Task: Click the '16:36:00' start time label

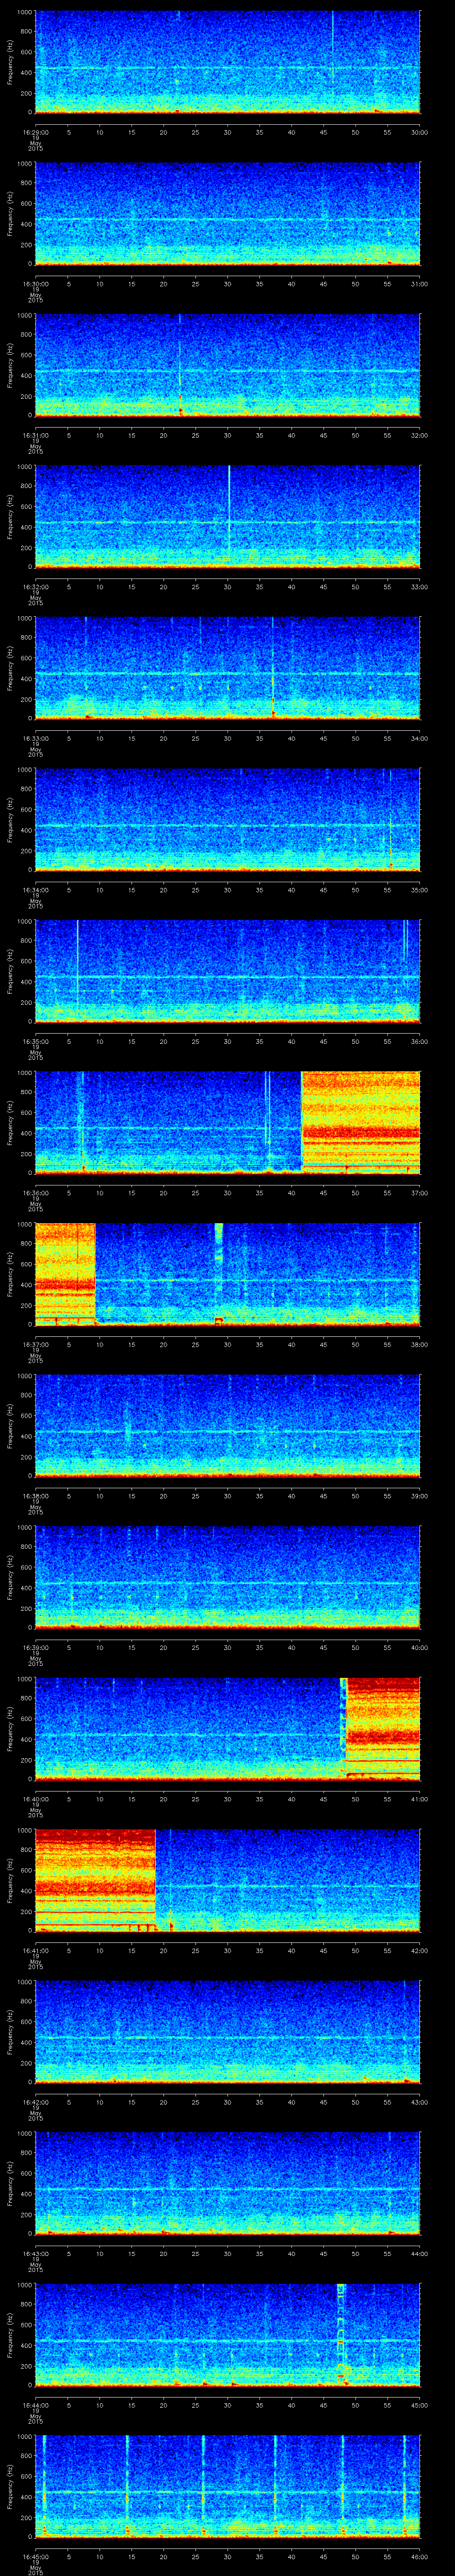Action: (35, 1193)
